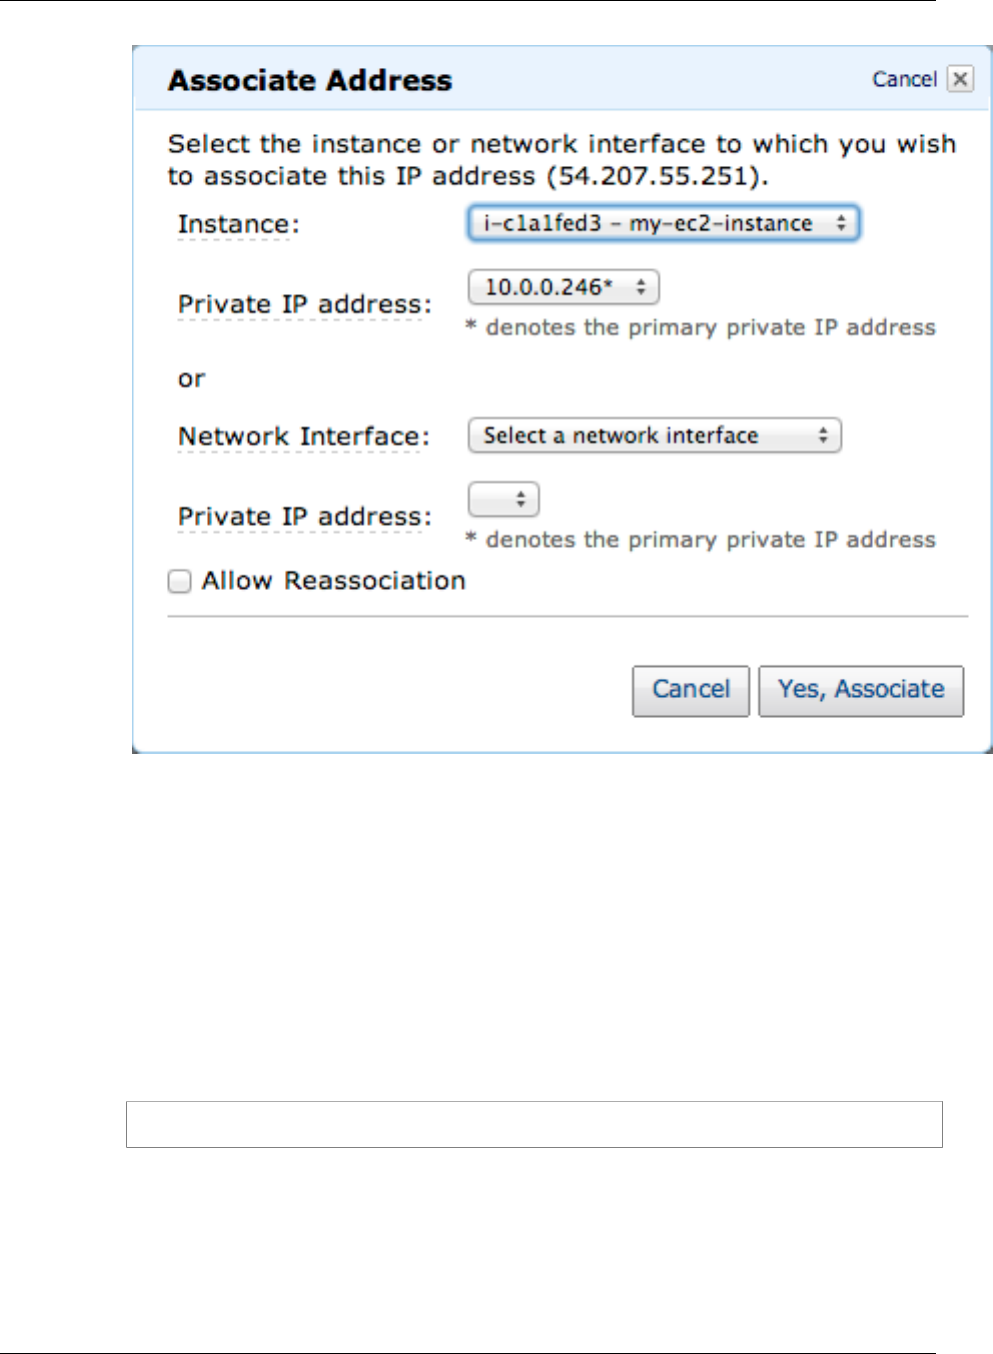The width and height of the screenshot is (993, 1354).
Task: Click the underlined Instance label
Action: point(238,225)
